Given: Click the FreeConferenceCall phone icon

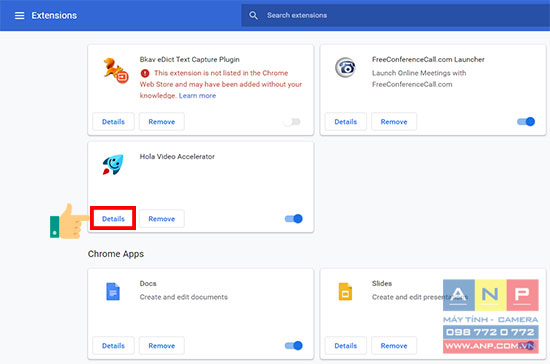Looking at the screenshot, I should [x=345, y=67].
